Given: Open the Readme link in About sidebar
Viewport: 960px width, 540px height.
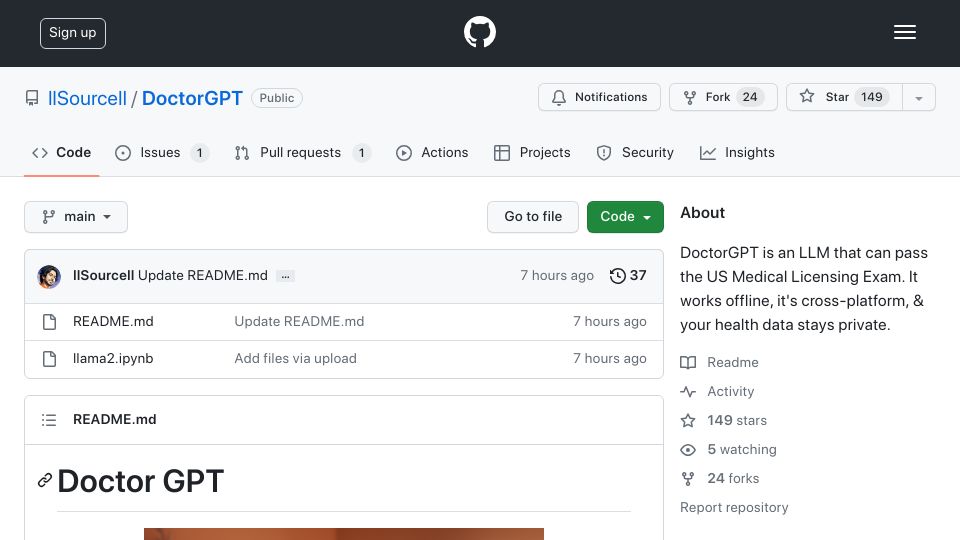Looking at the screenshot, I should coord(719,362).
